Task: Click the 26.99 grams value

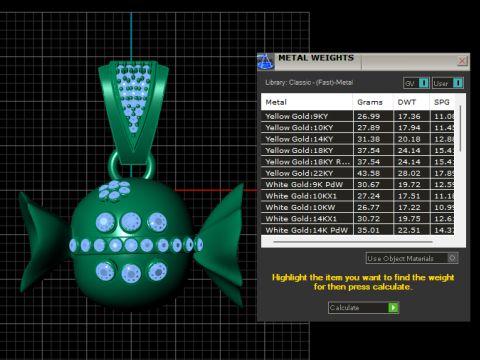Action: pos(368,116)
